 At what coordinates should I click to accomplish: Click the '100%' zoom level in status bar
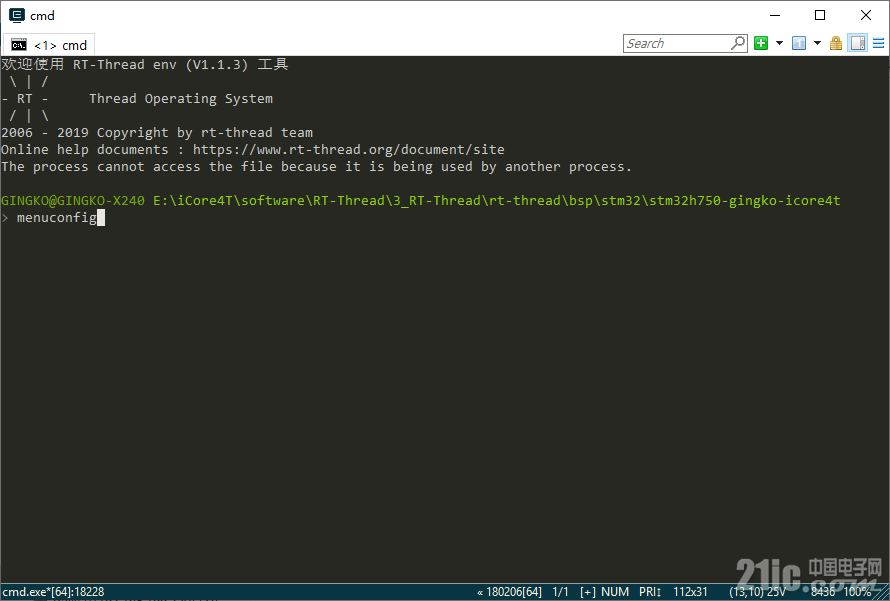[857, 592]
